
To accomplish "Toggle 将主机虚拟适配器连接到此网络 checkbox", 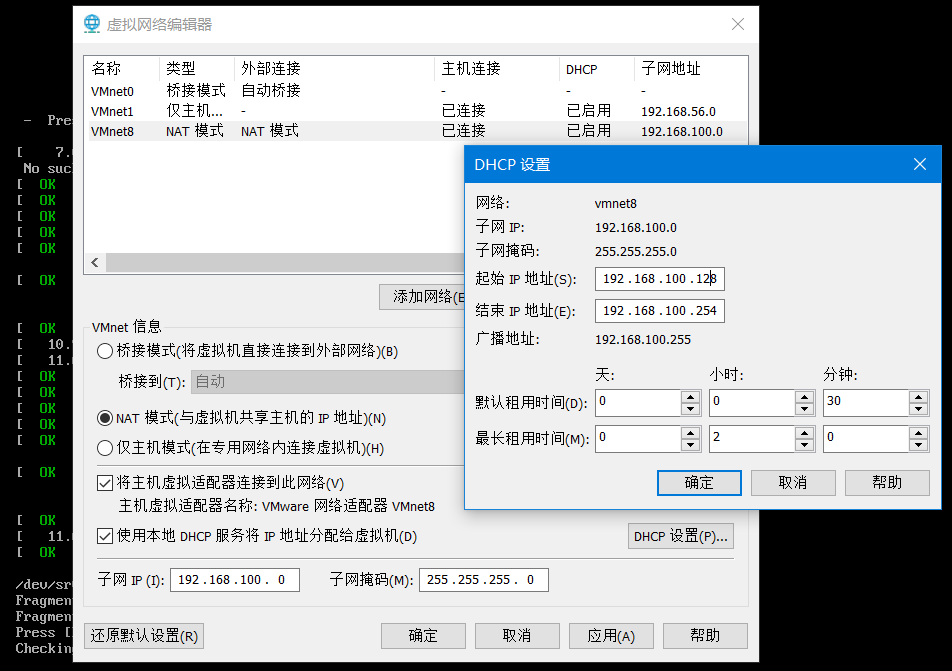I will click(105, 483).
